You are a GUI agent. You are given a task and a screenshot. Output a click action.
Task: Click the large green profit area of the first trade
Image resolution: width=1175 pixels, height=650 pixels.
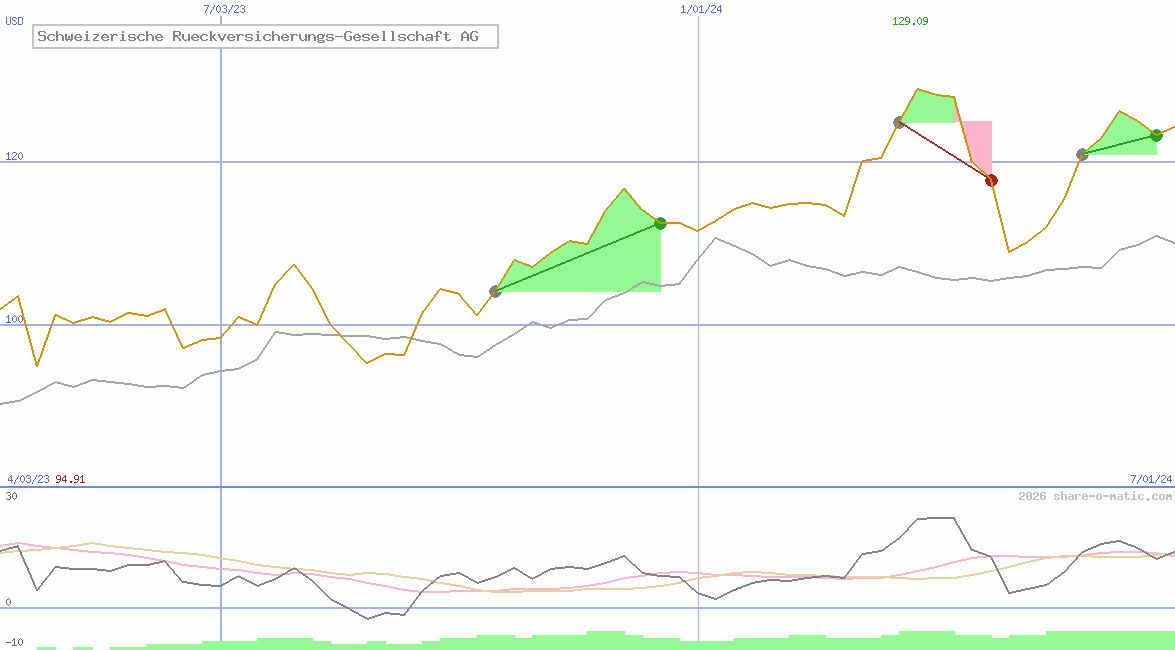pos(610,260)
